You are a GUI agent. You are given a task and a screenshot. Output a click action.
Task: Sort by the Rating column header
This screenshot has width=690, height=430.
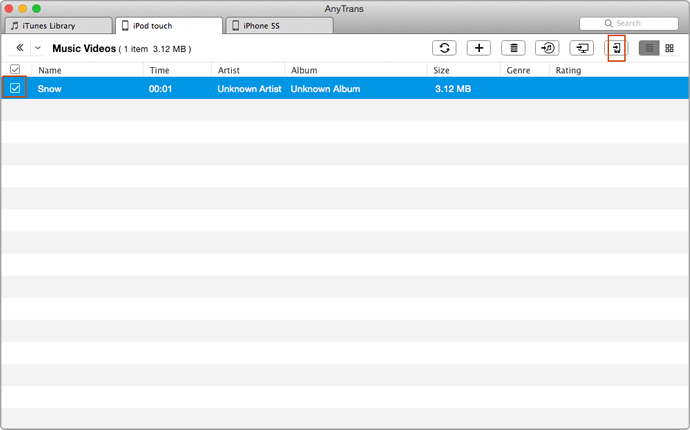[x=568, y=70]
